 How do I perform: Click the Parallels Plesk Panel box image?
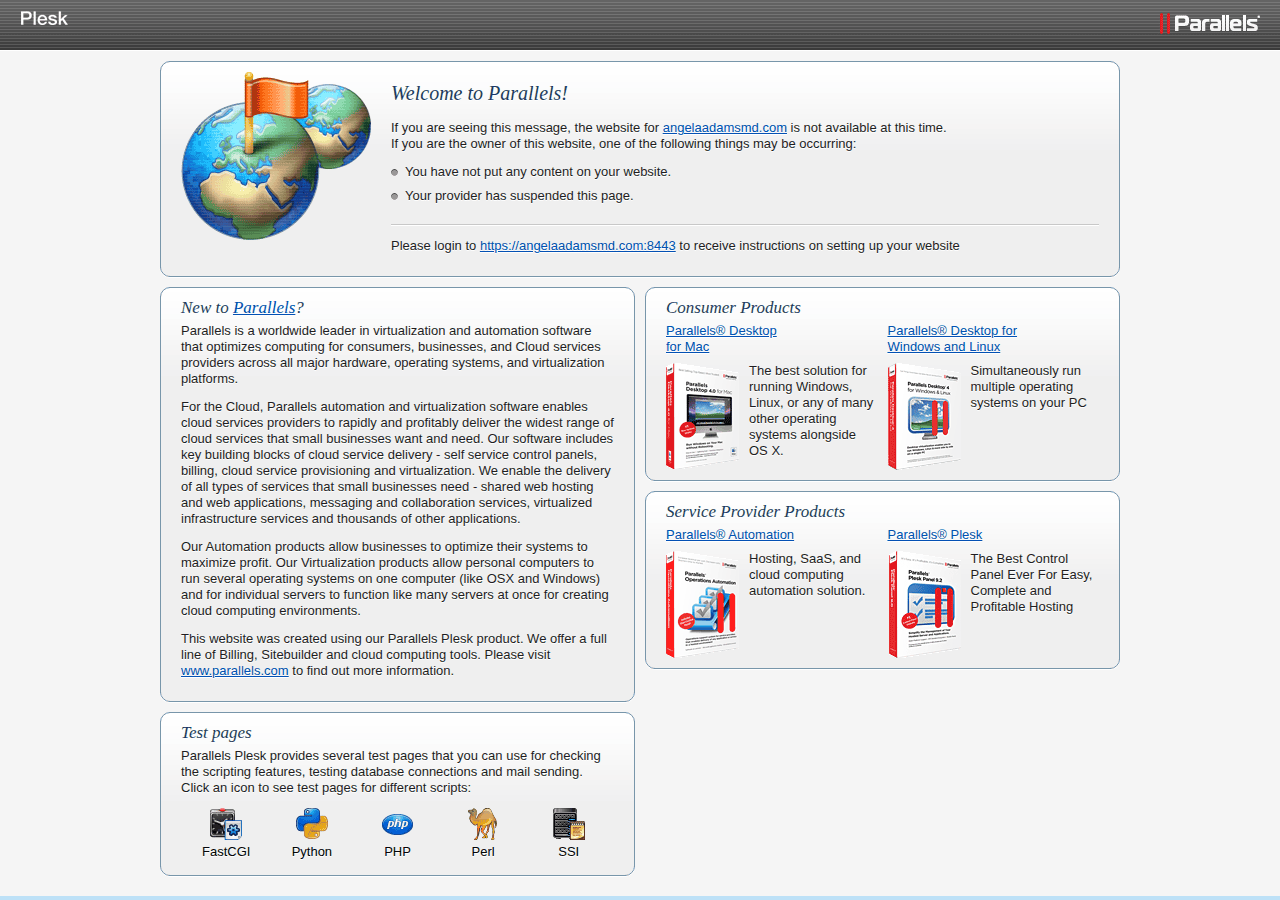(924, 604)
